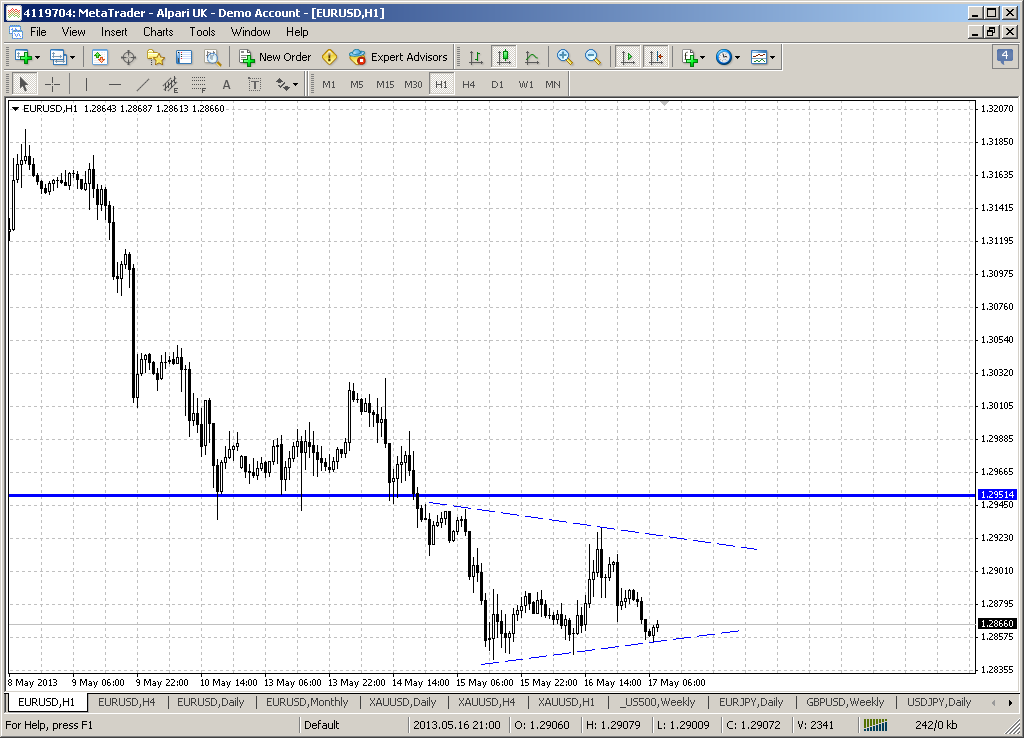Open the View menu
Image resolution: width=1024 pixels, height=738 pixels.
click(x=74, y=32)
